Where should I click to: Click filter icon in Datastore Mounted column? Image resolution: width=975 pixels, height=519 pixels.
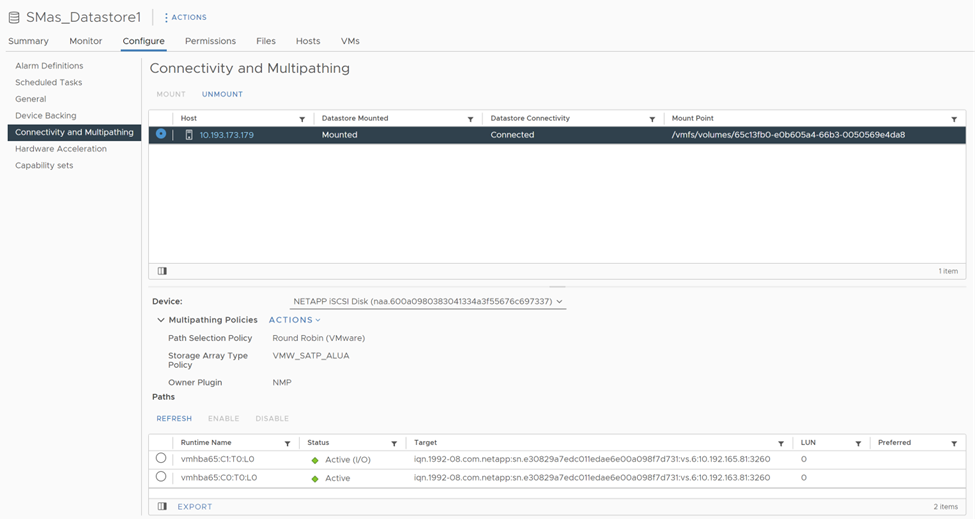point(470,119)
